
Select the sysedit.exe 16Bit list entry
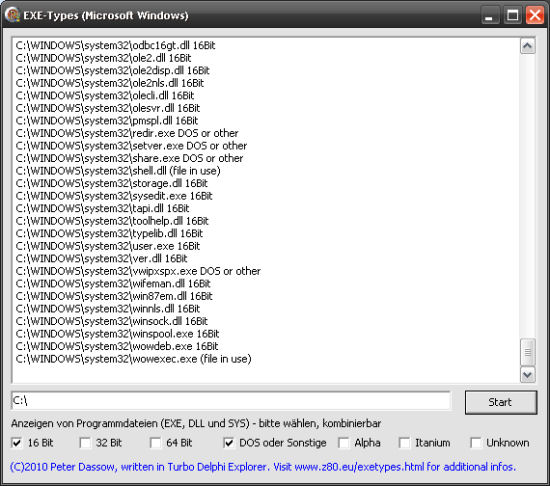point(114,196)
